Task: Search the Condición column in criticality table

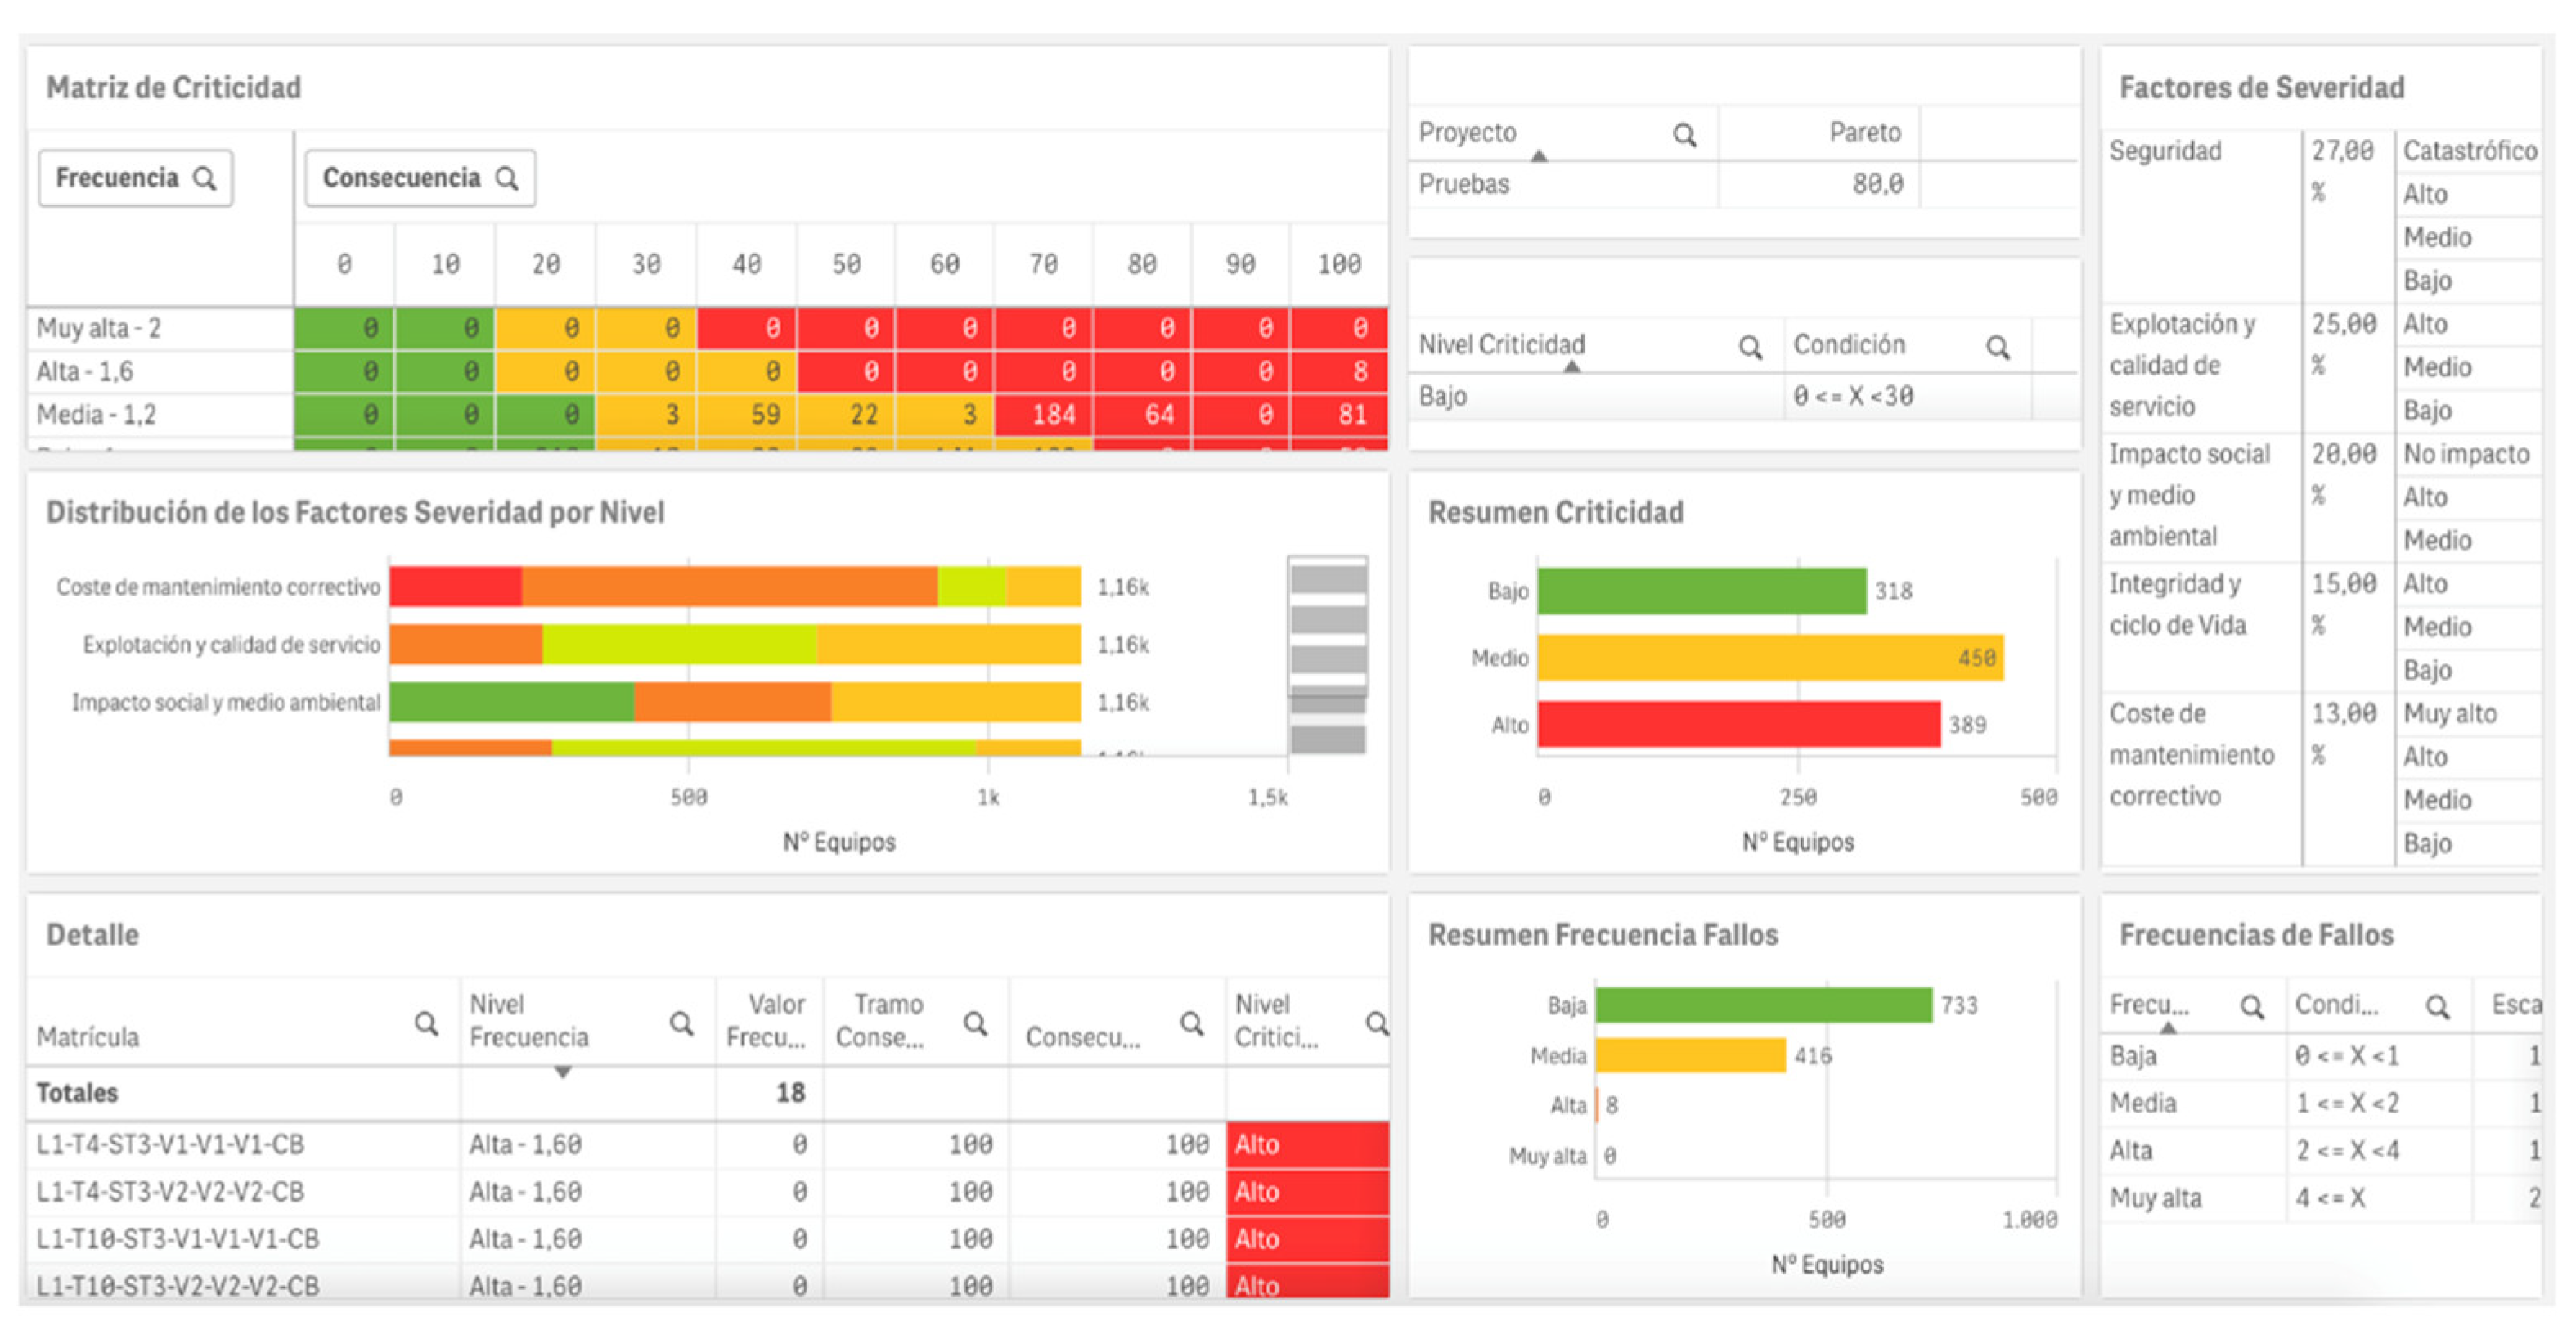Action: tap(1997, 347)
